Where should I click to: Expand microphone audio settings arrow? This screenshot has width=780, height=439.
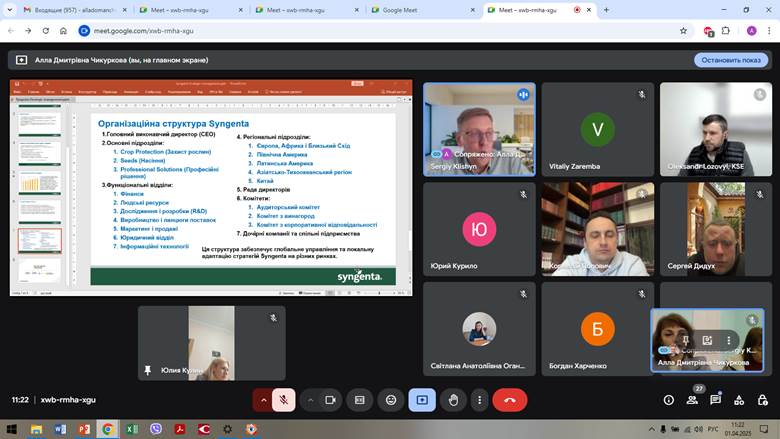coord(264,399)
